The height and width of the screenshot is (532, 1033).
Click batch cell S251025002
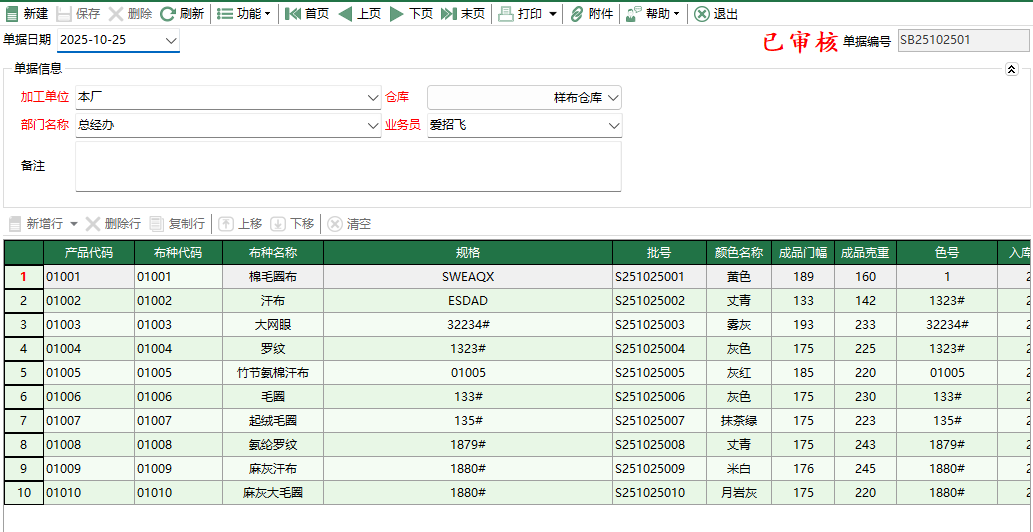(659, 301)
